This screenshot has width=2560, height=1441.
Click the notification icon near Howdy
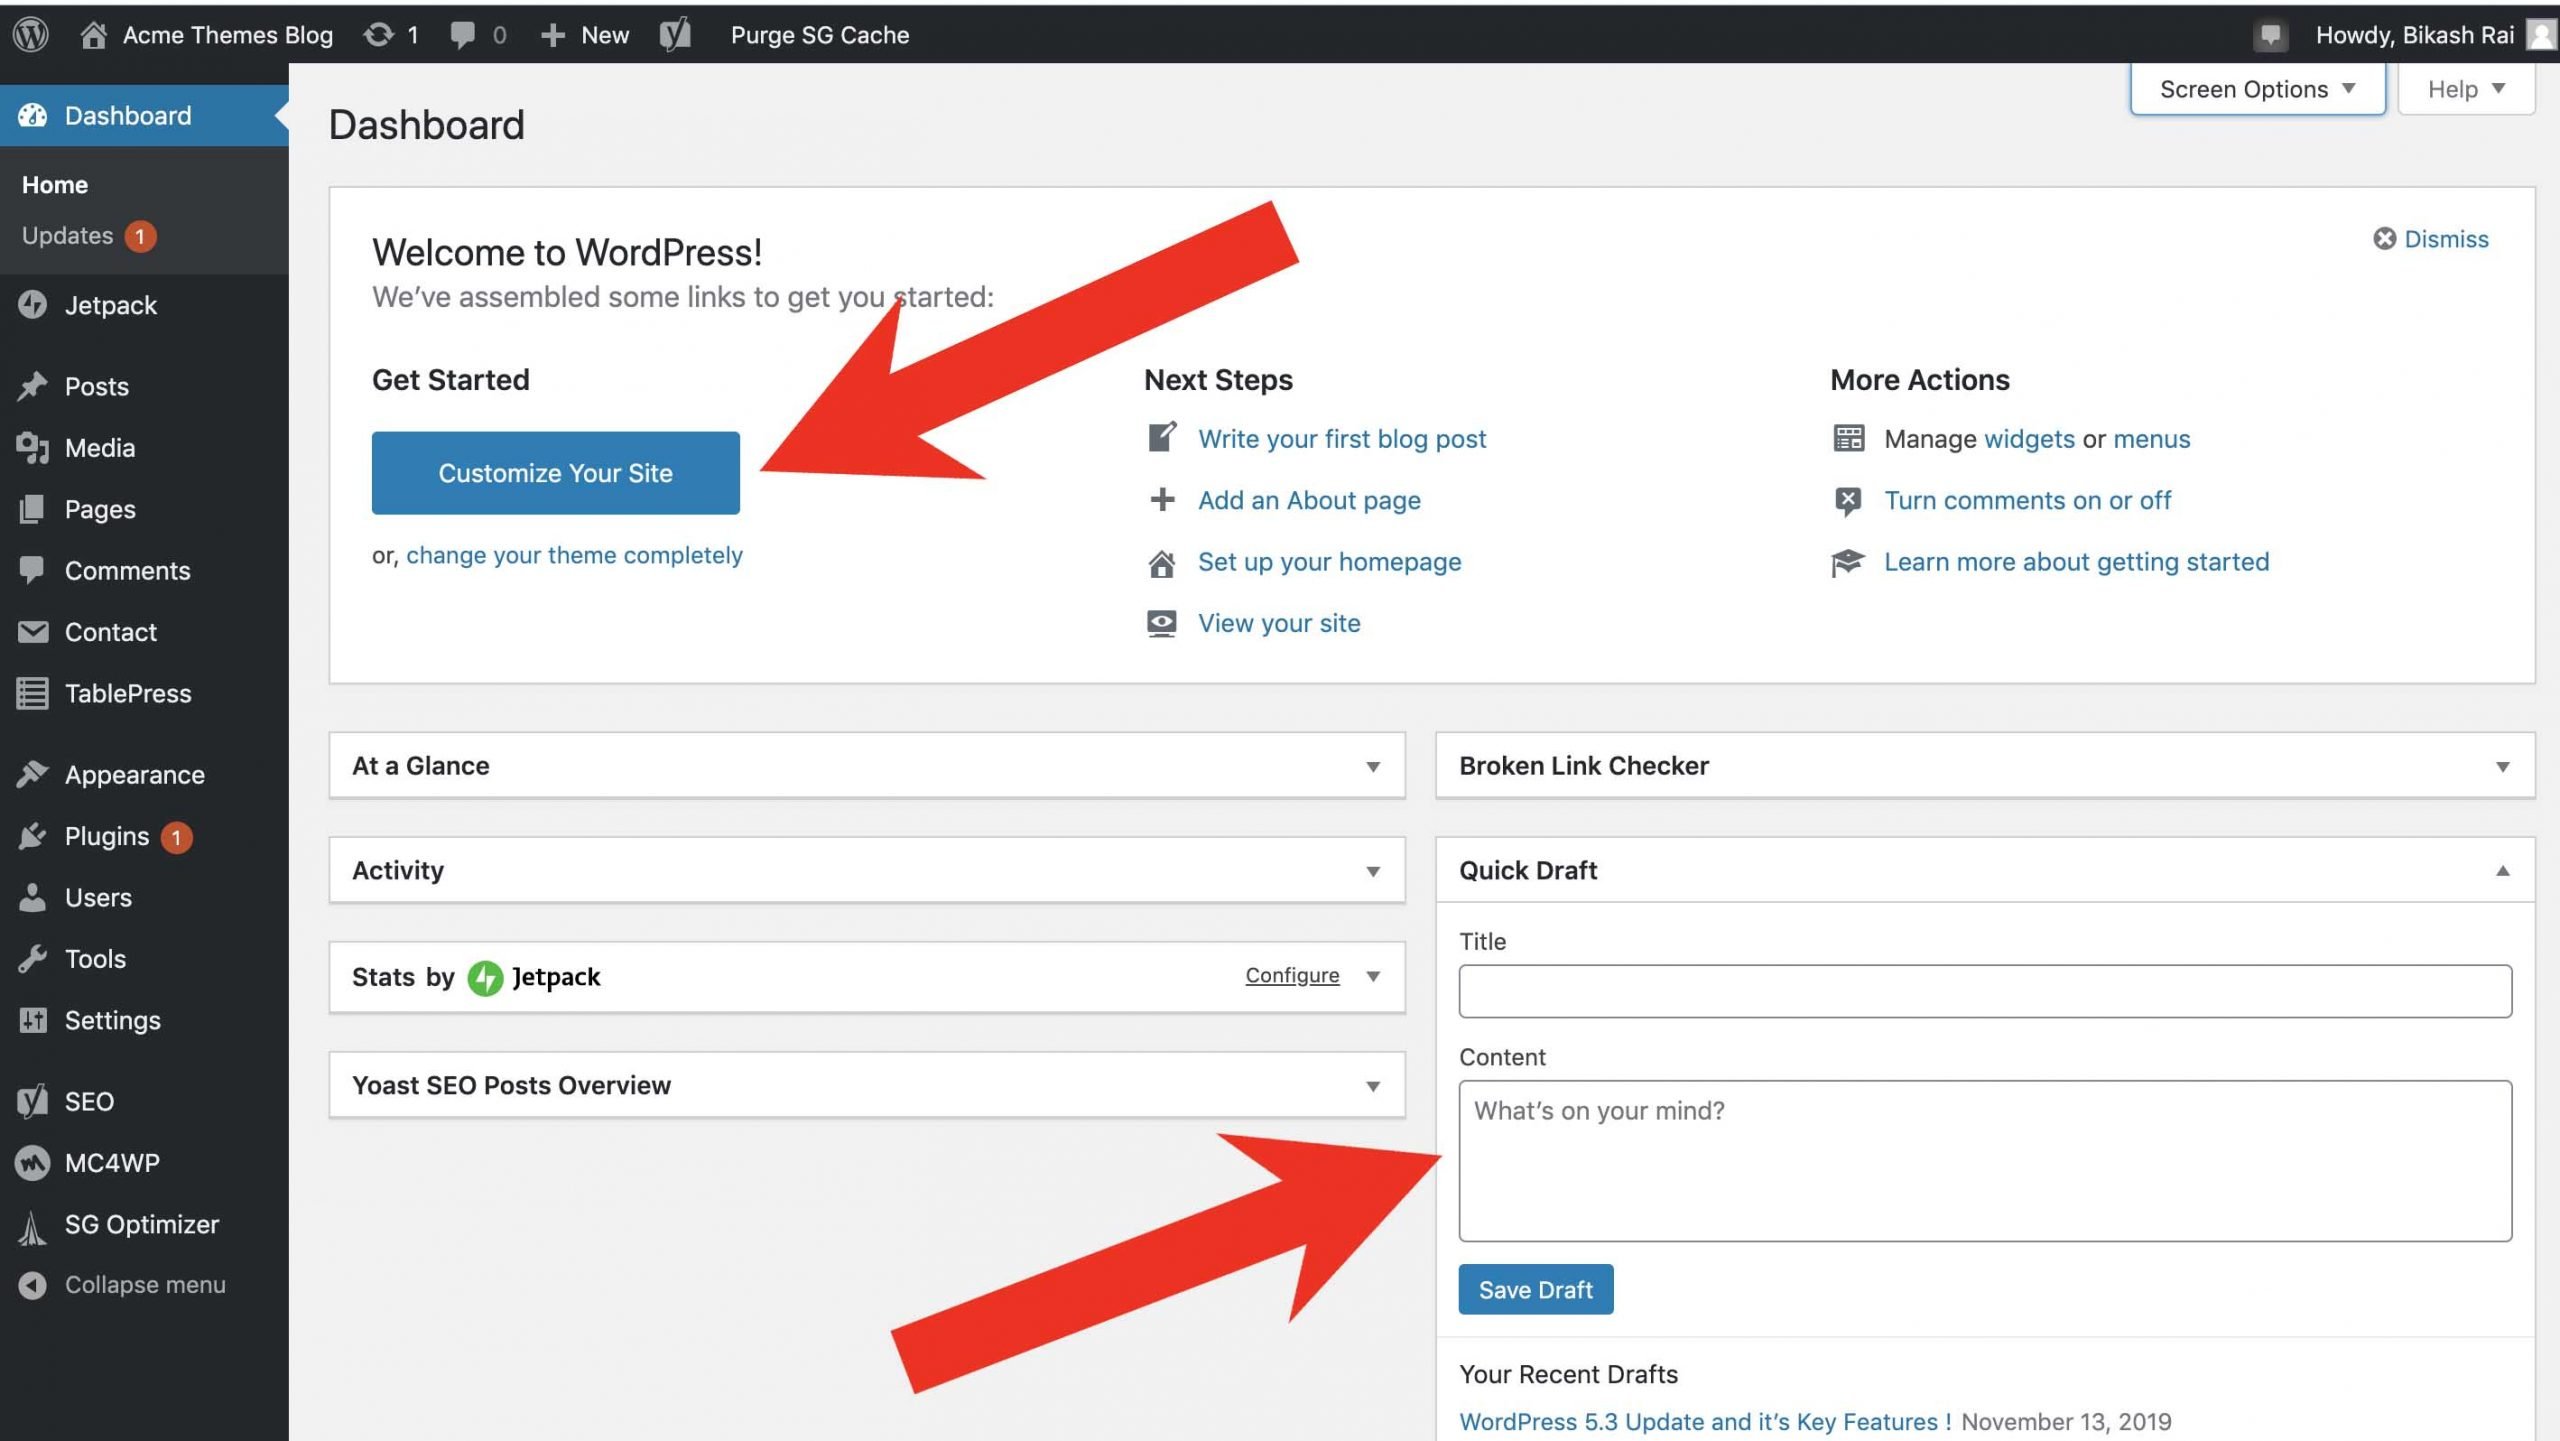pyautogui.click(x=2270, y=35)
